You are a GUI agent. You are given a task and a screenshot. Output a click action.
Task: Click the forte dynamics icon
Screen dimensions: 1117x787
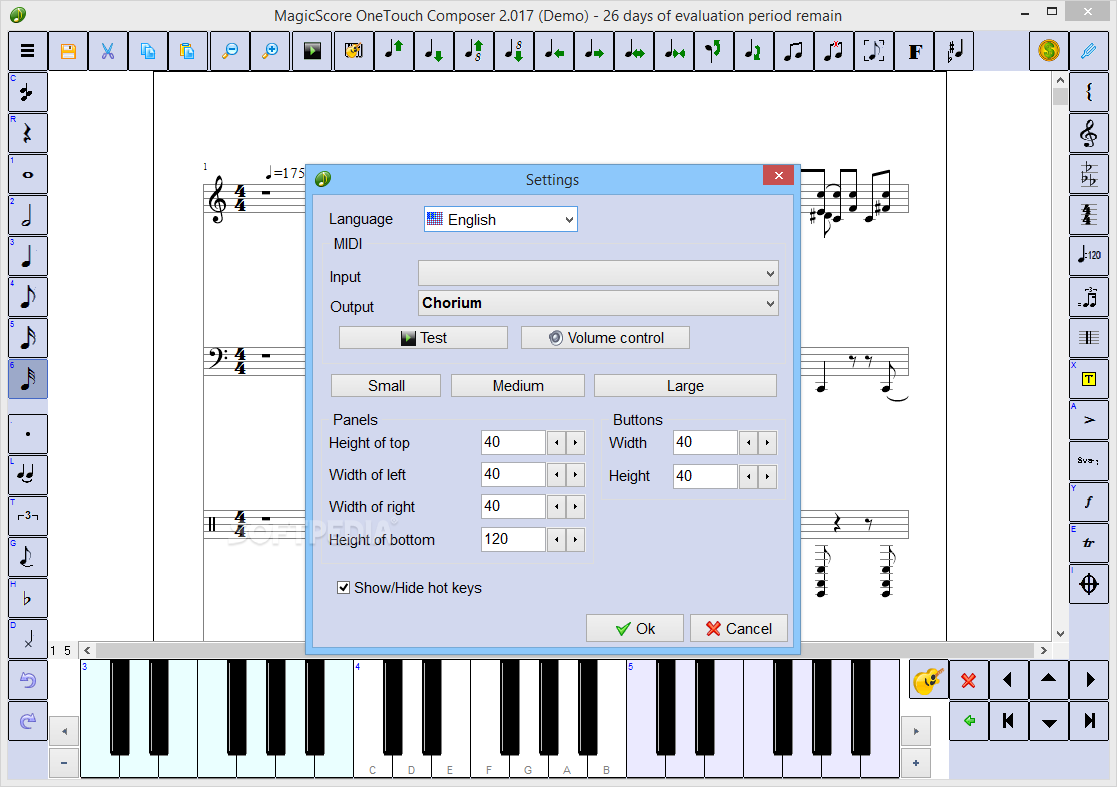tap(1089, 502)
